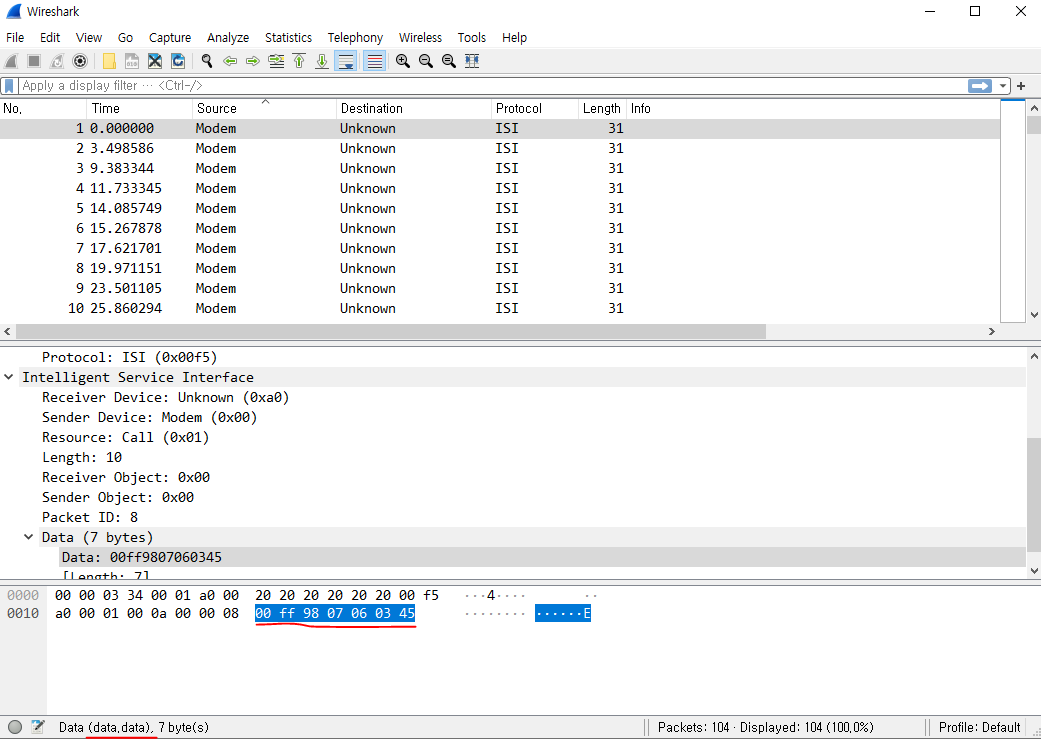Start capturing packets with the shark fin icon
Viewport: 1041px width, 739px height.
click(x=11, y=61)
